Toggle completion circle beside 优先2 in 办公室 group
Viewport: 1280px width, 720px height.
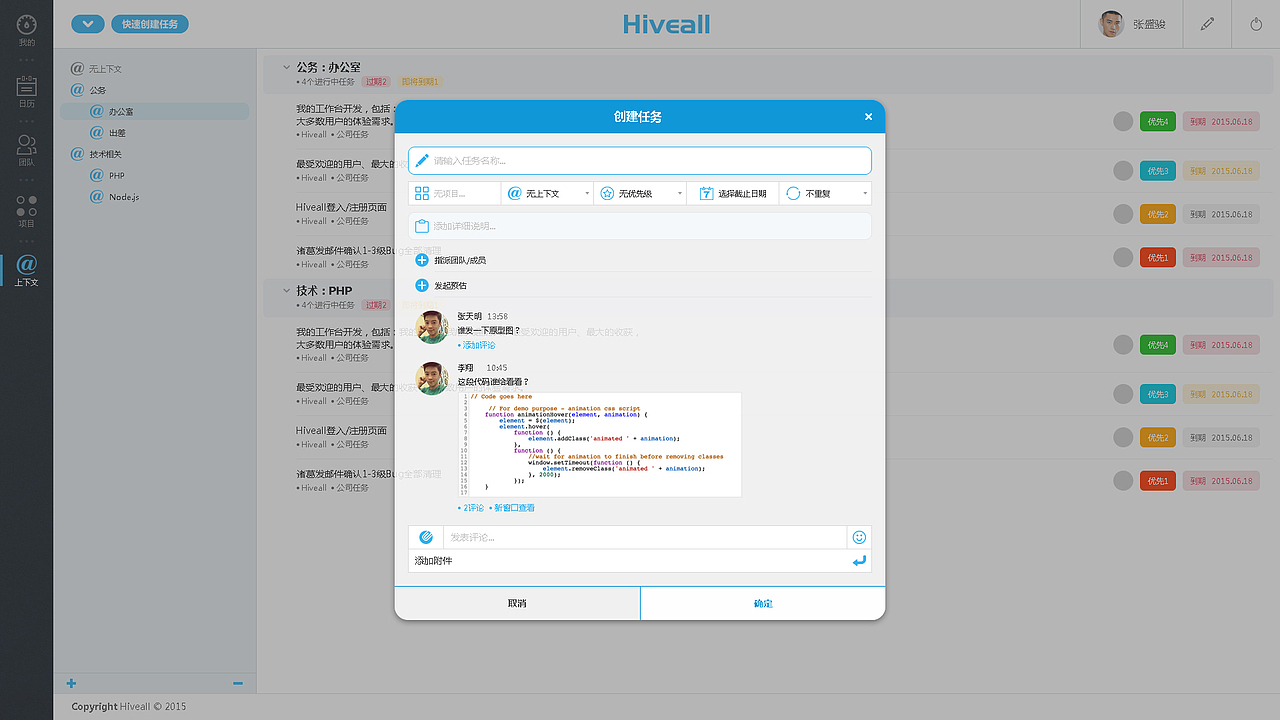[1123, 214]
